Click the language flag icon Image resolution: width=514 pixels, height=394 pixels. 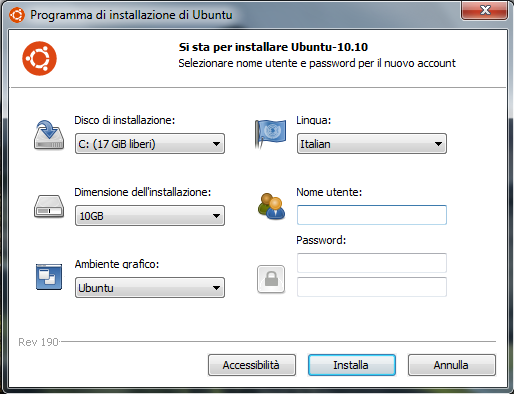pyautogui.click(x=271, y=134)
